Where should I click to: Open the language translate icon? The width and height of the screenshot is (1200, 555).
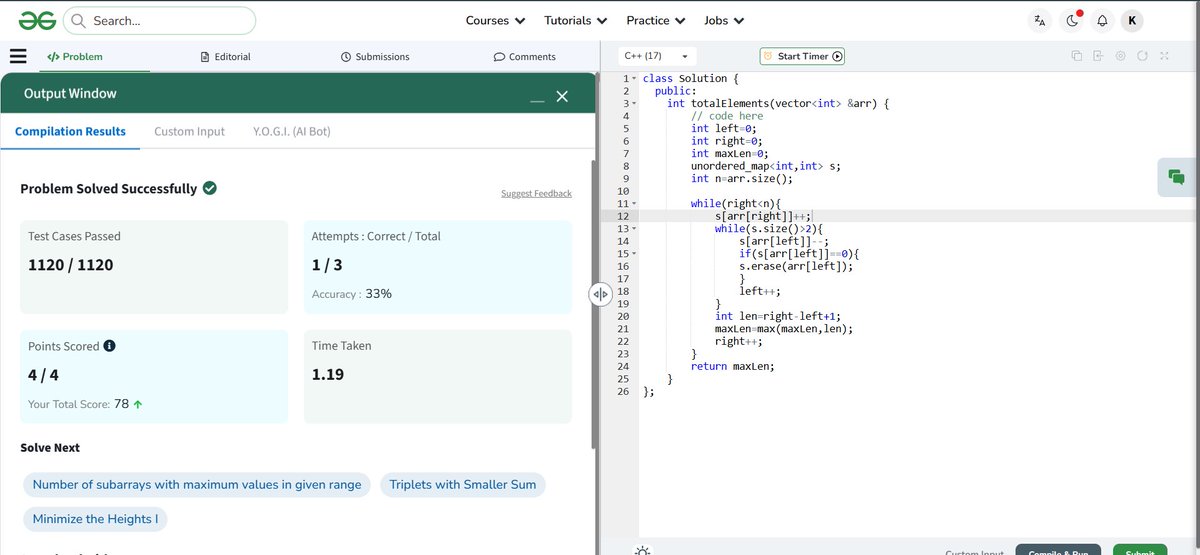point(1040,20)
